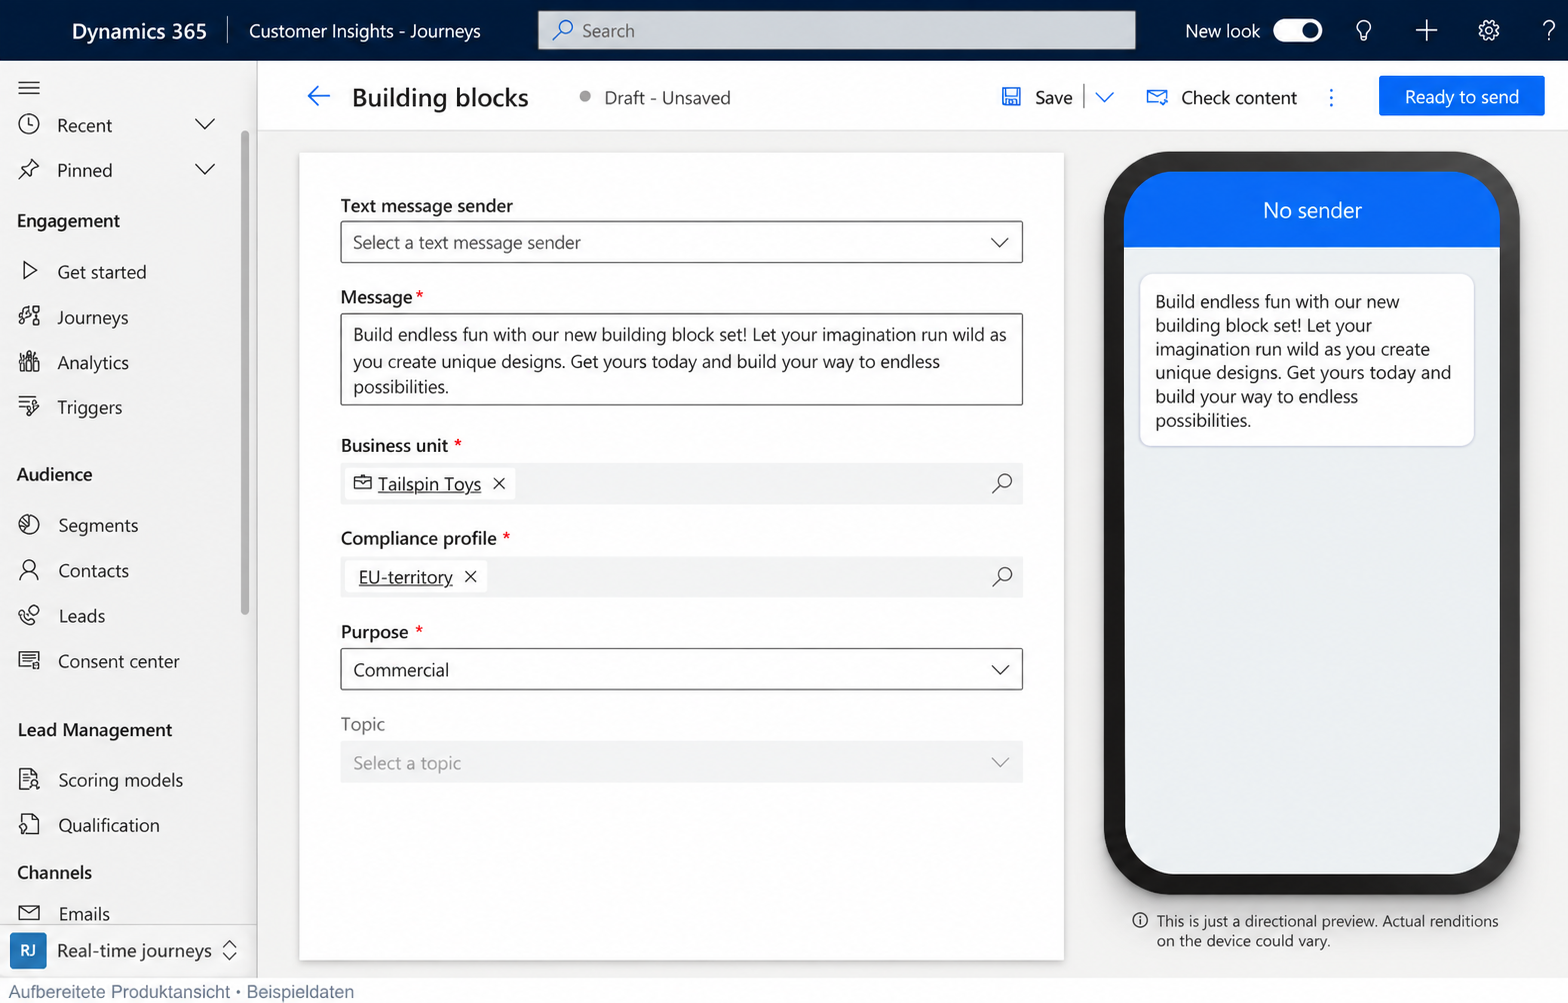Image resolution: width=1568 pixels, height=1003 pixels.
Task: Open Emails in sidebar
Action: pyautogui.click(x=84, y=913)
